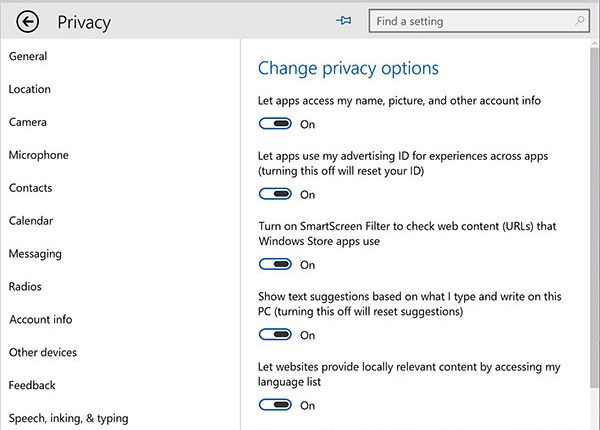Click the Find a setting search field
Viewport: 600px width, 430px height.
click(470, 21)
